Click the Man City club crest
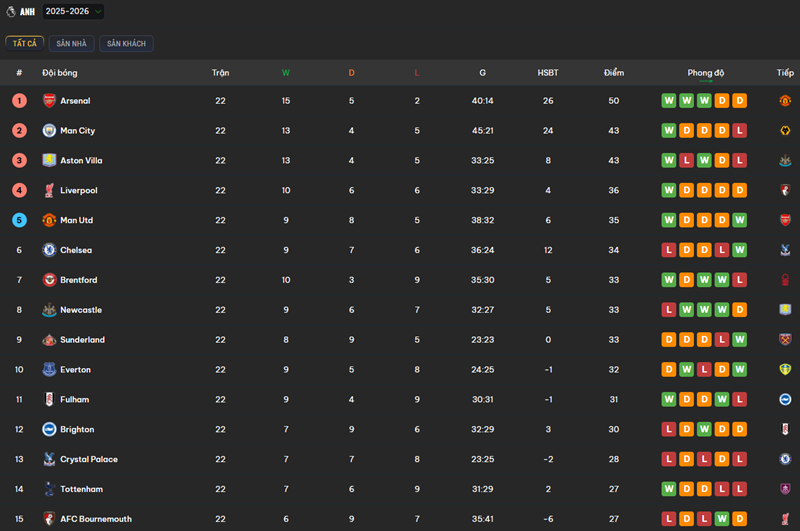Image resolution: width=800 pixels, height=531 pixels. click(x=49, y=131)
